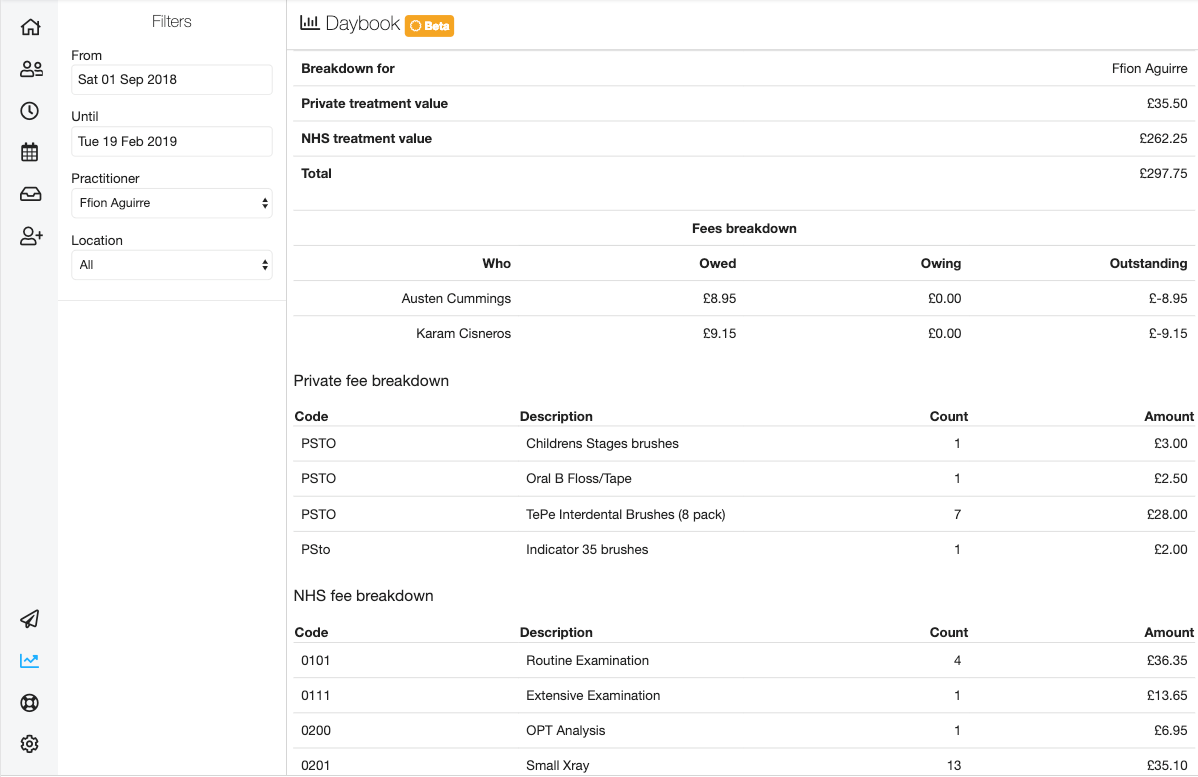Open the Patients list icon
This screenshot has width=1198, height=777.
click(x=31, y=69)
